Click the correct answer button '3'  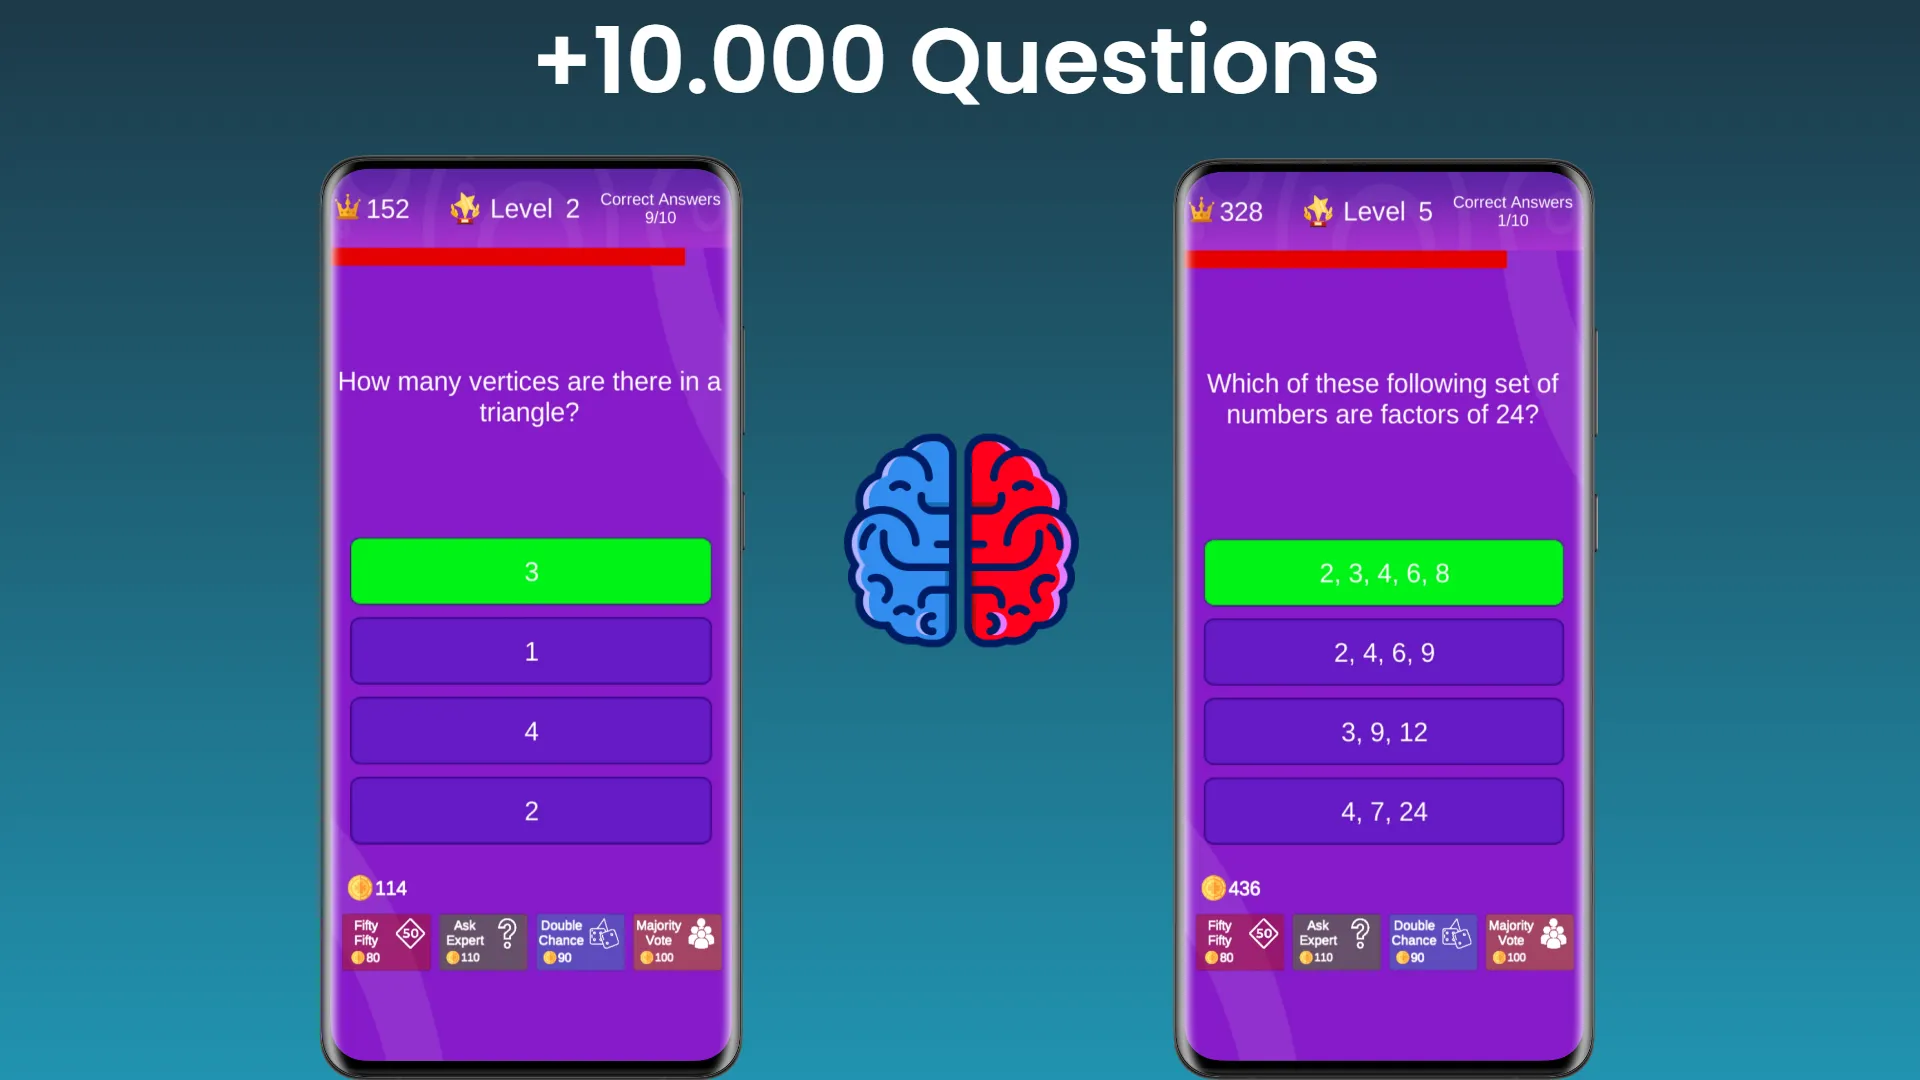[x=530, y=571]
